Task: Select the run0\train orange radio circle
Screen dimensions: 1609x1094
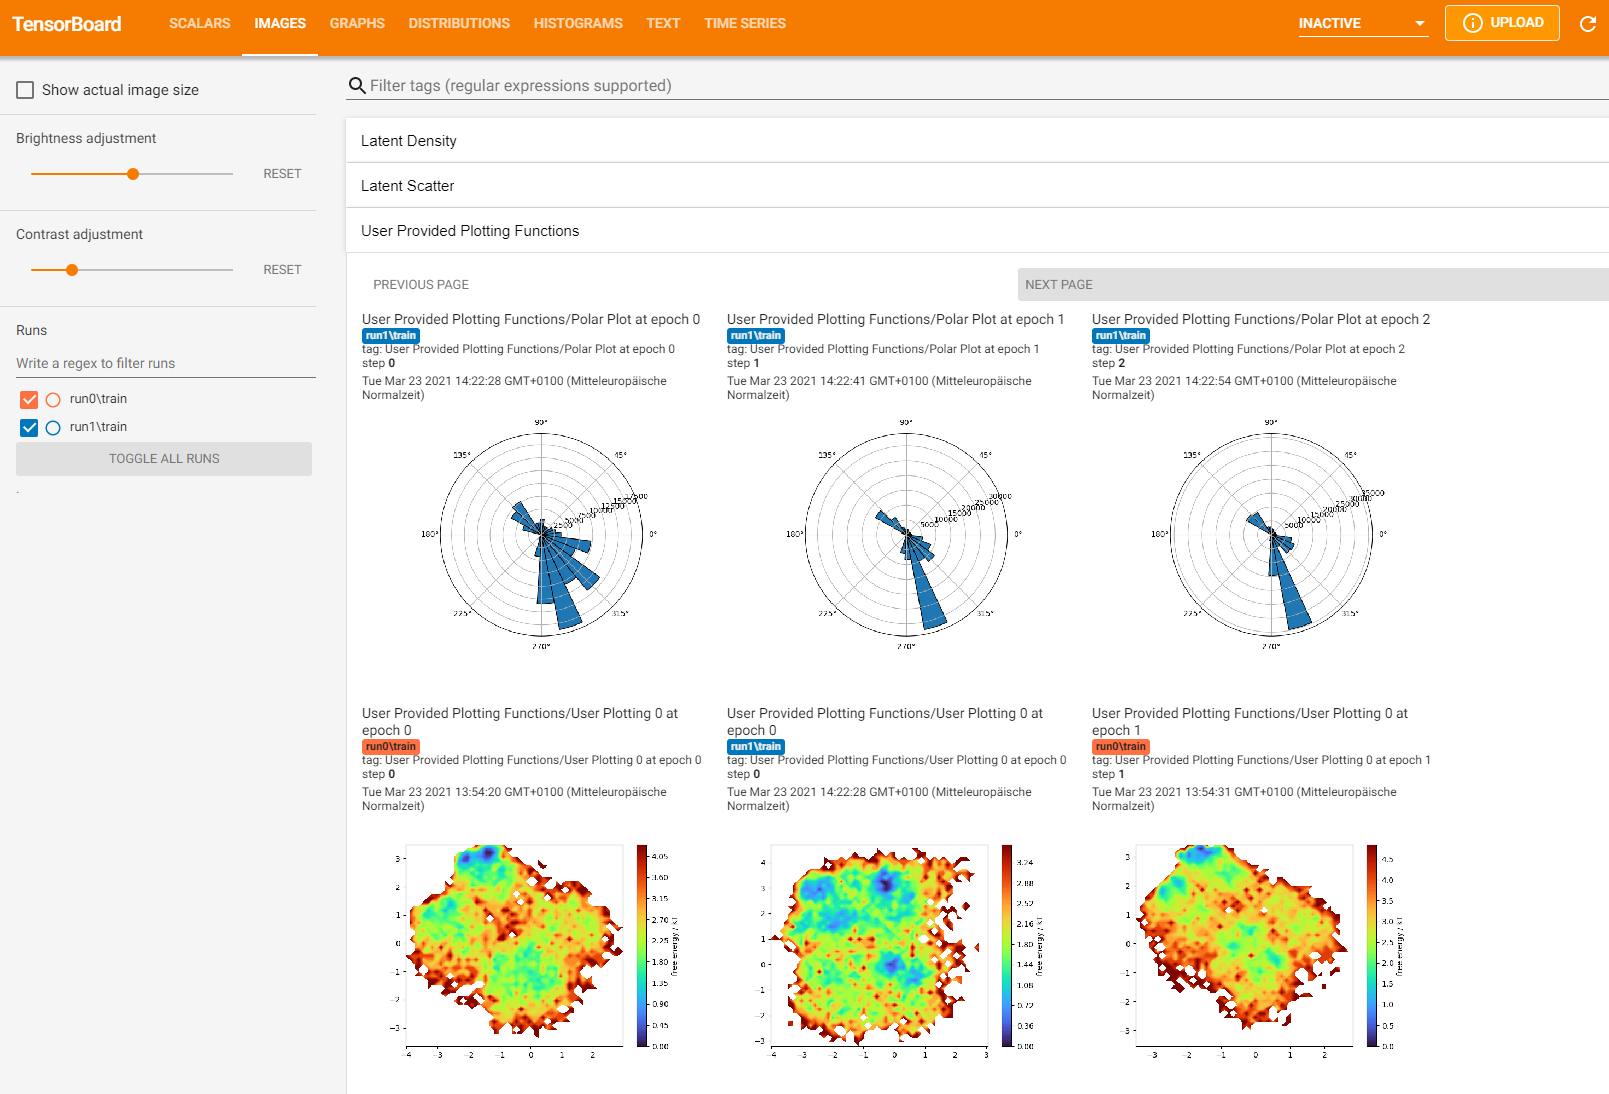Action: (53, 400)
